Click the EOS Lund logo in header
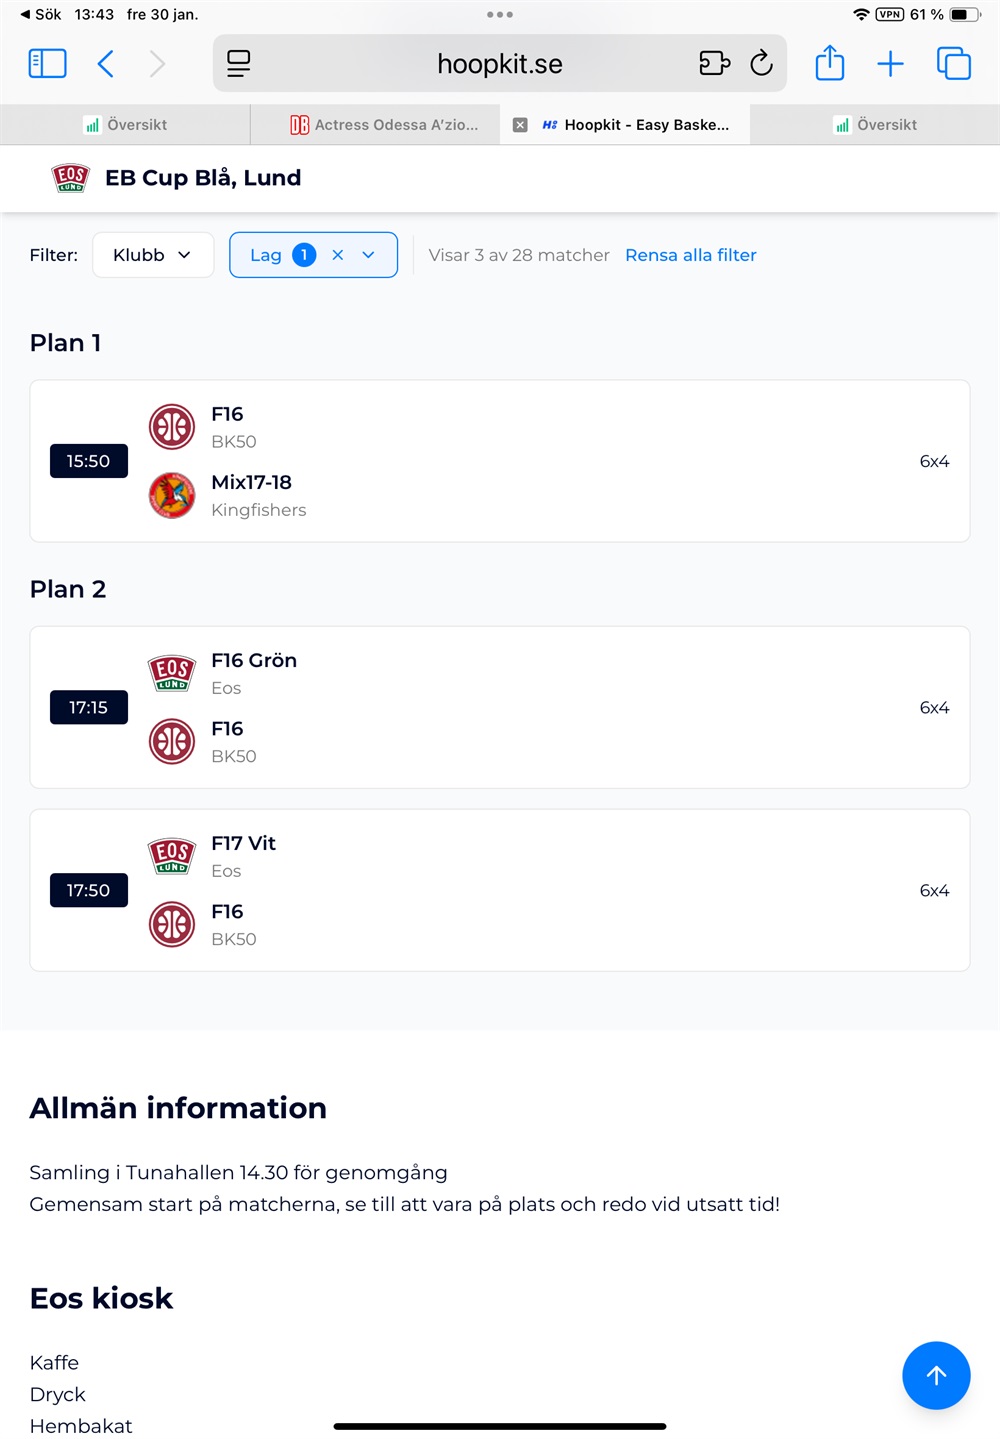 coord(70,178)
